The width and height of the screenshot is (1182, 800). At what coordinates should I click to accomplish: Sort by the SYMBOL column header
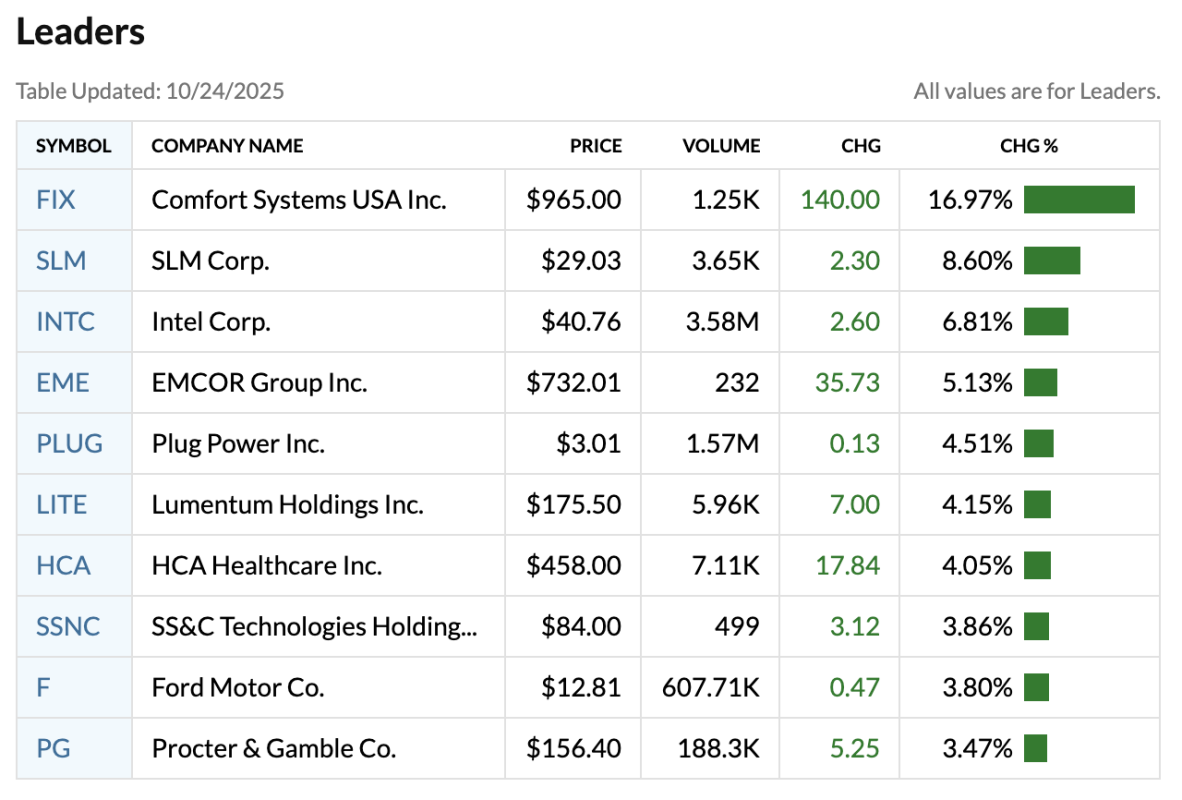pos(73,146)
